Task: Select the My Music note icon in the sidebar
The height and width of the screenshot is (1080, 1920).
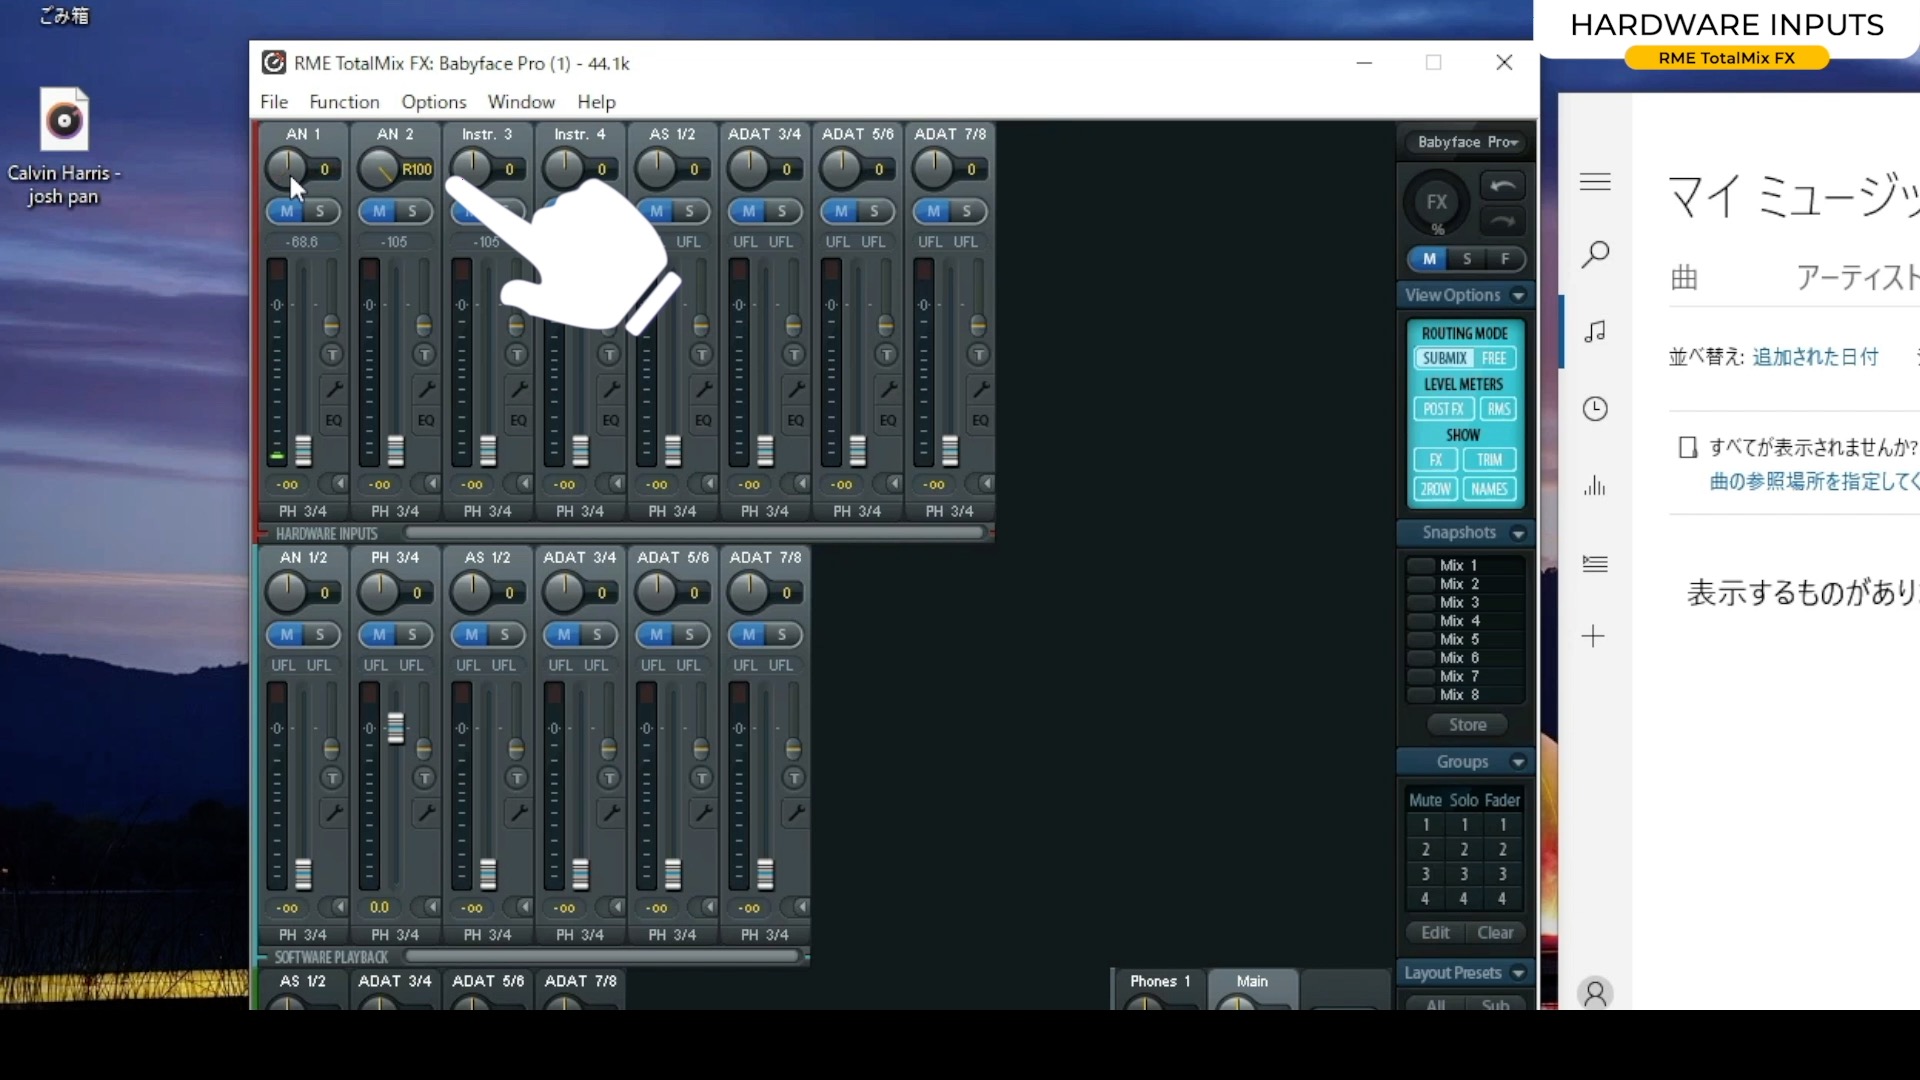Action: pos(1596,331)
